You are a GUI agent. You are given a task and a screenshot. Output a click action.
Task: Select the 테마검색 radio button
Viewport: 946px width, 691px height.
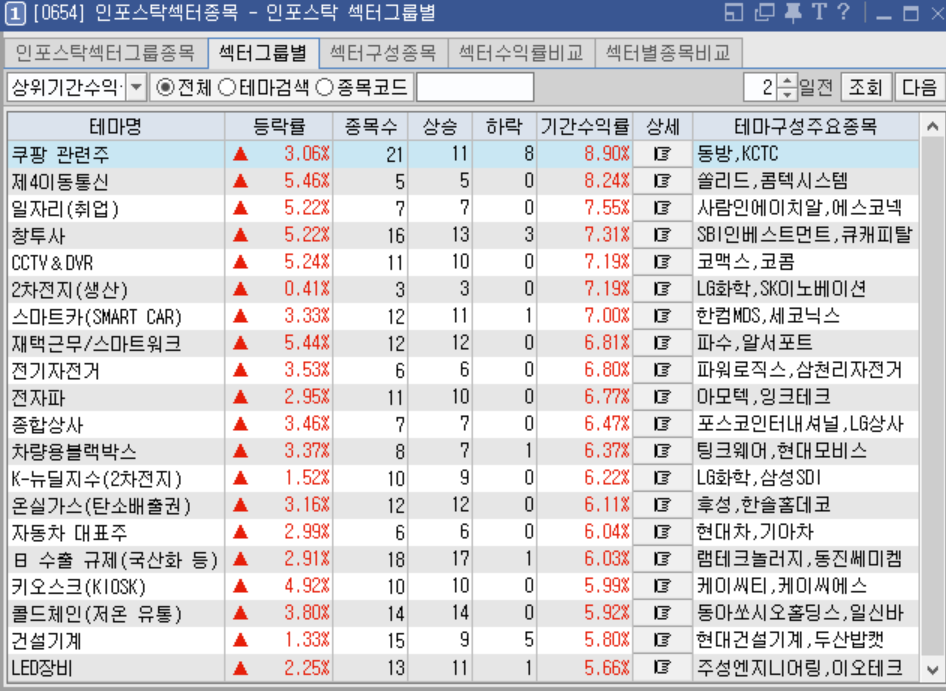[227, 88]
